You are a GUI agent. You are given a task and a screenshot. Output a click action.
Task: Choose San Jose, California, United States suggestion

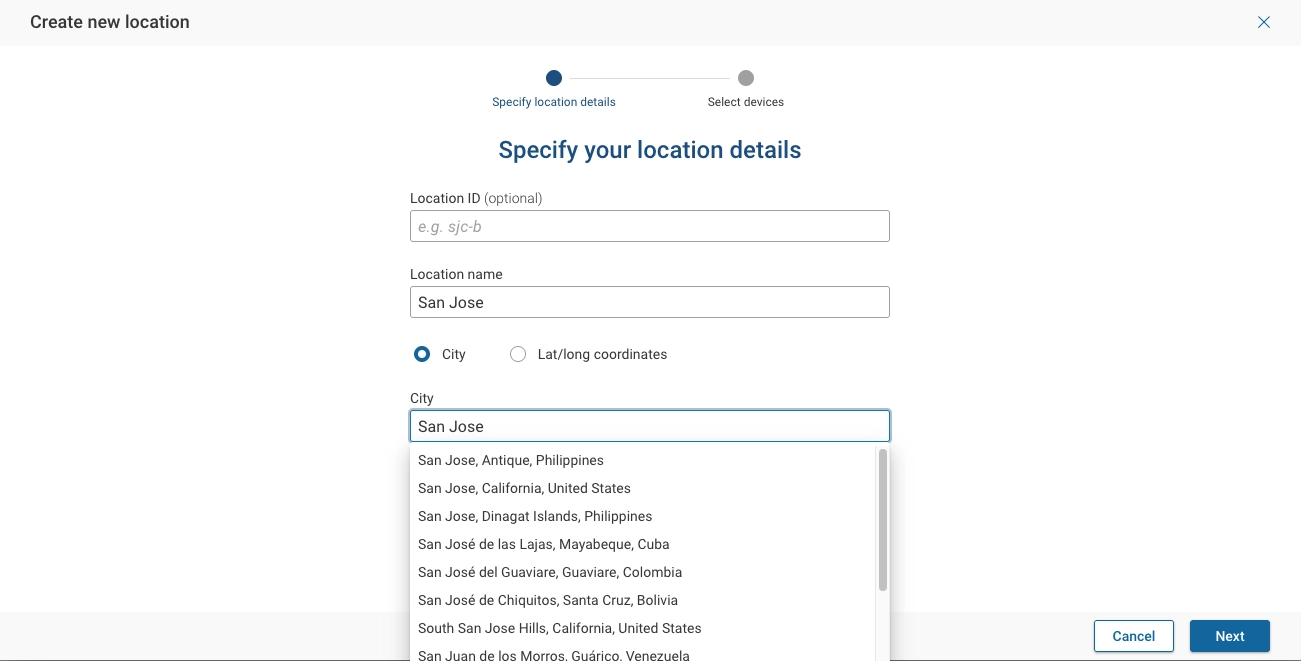click(x=524, y=488)
